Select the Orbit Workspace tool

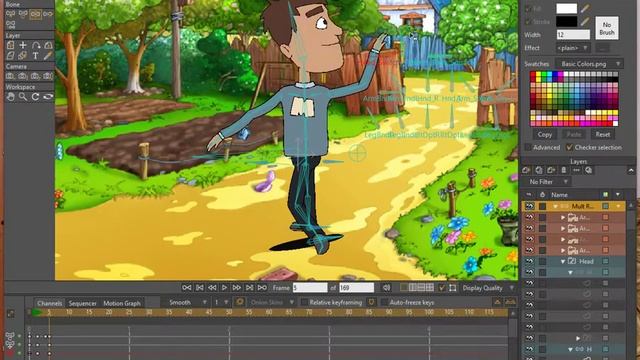pyautogui.click(x=48, y=97)
